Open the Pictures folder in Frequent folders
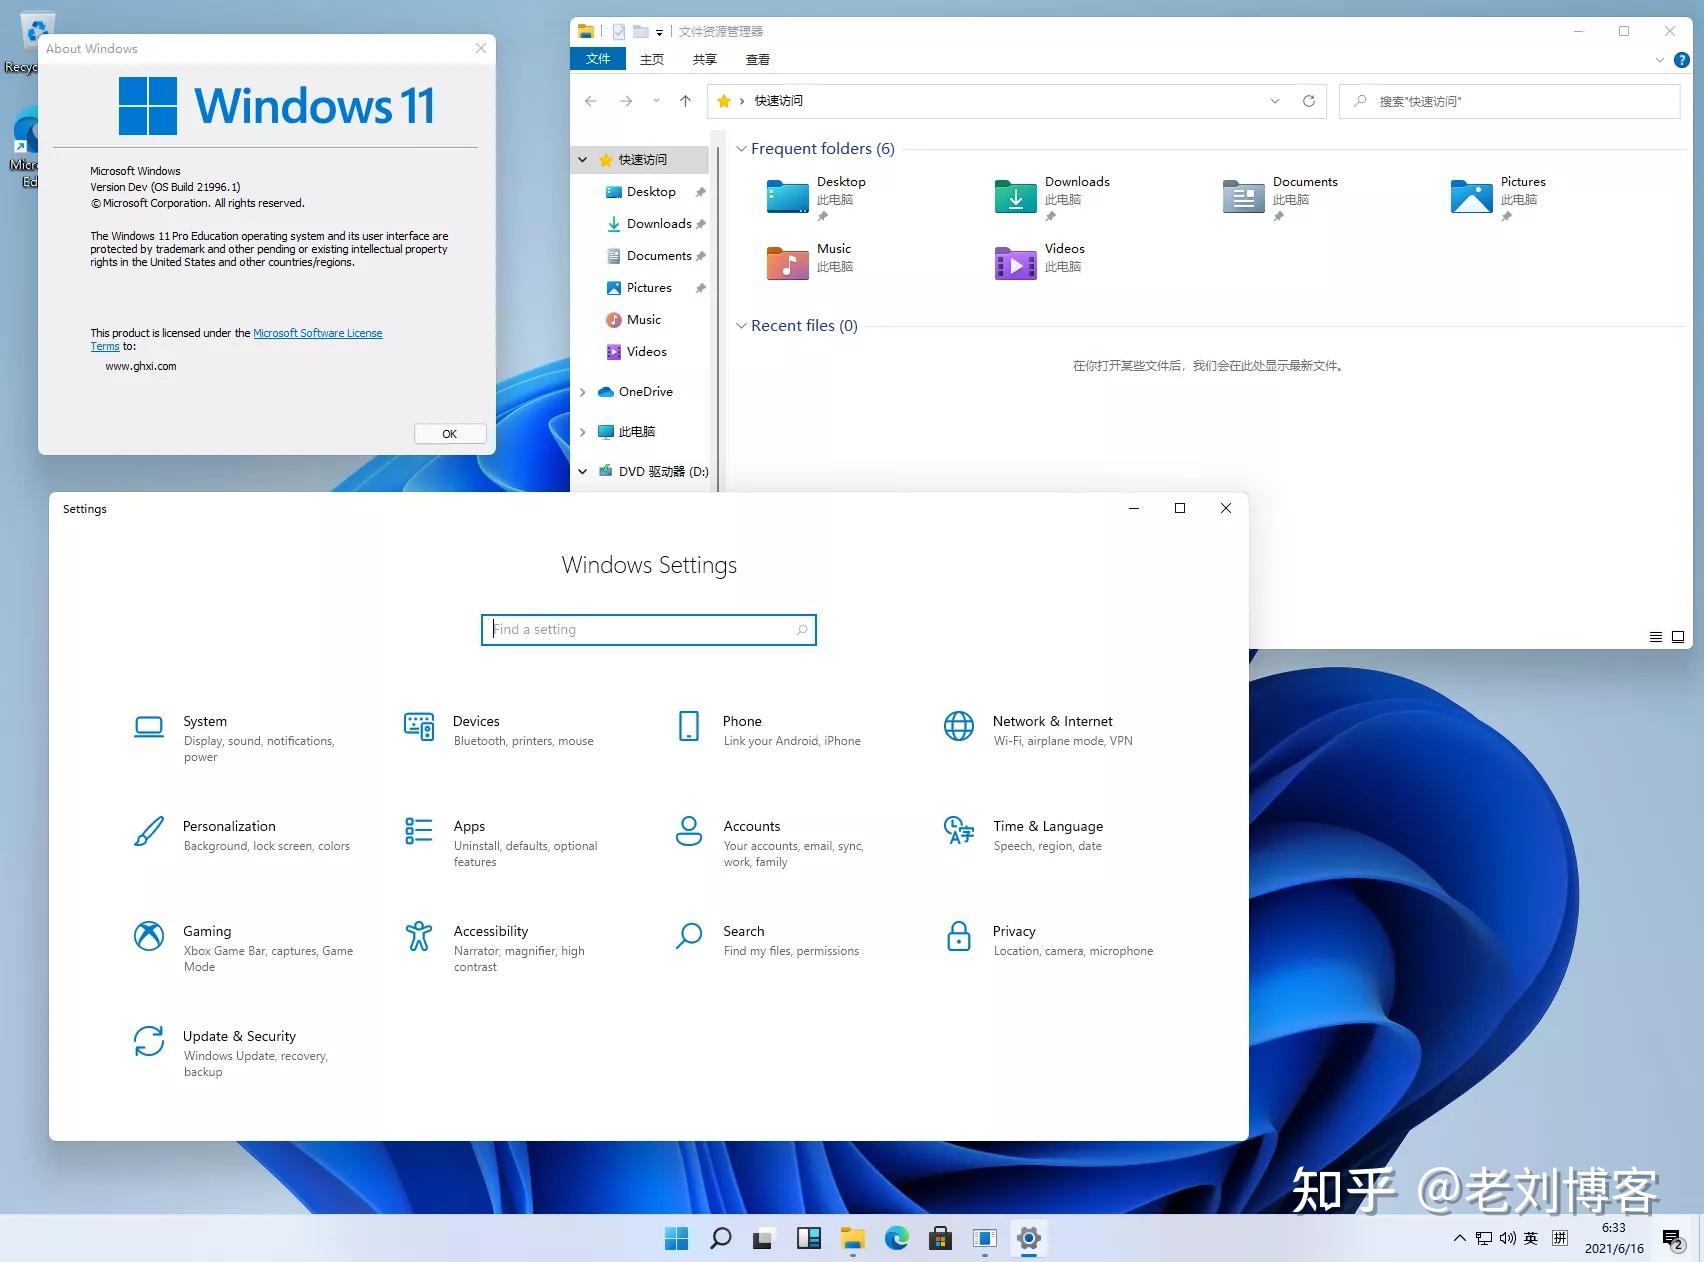1704x1262 pixels. 1498,198
